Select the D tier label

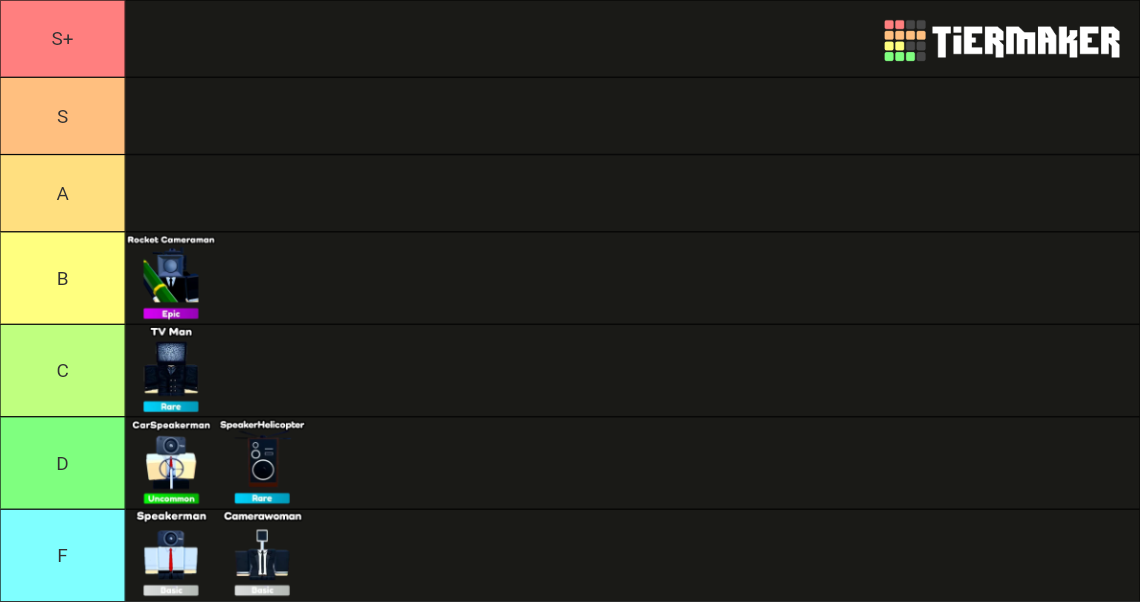point(62,462)
